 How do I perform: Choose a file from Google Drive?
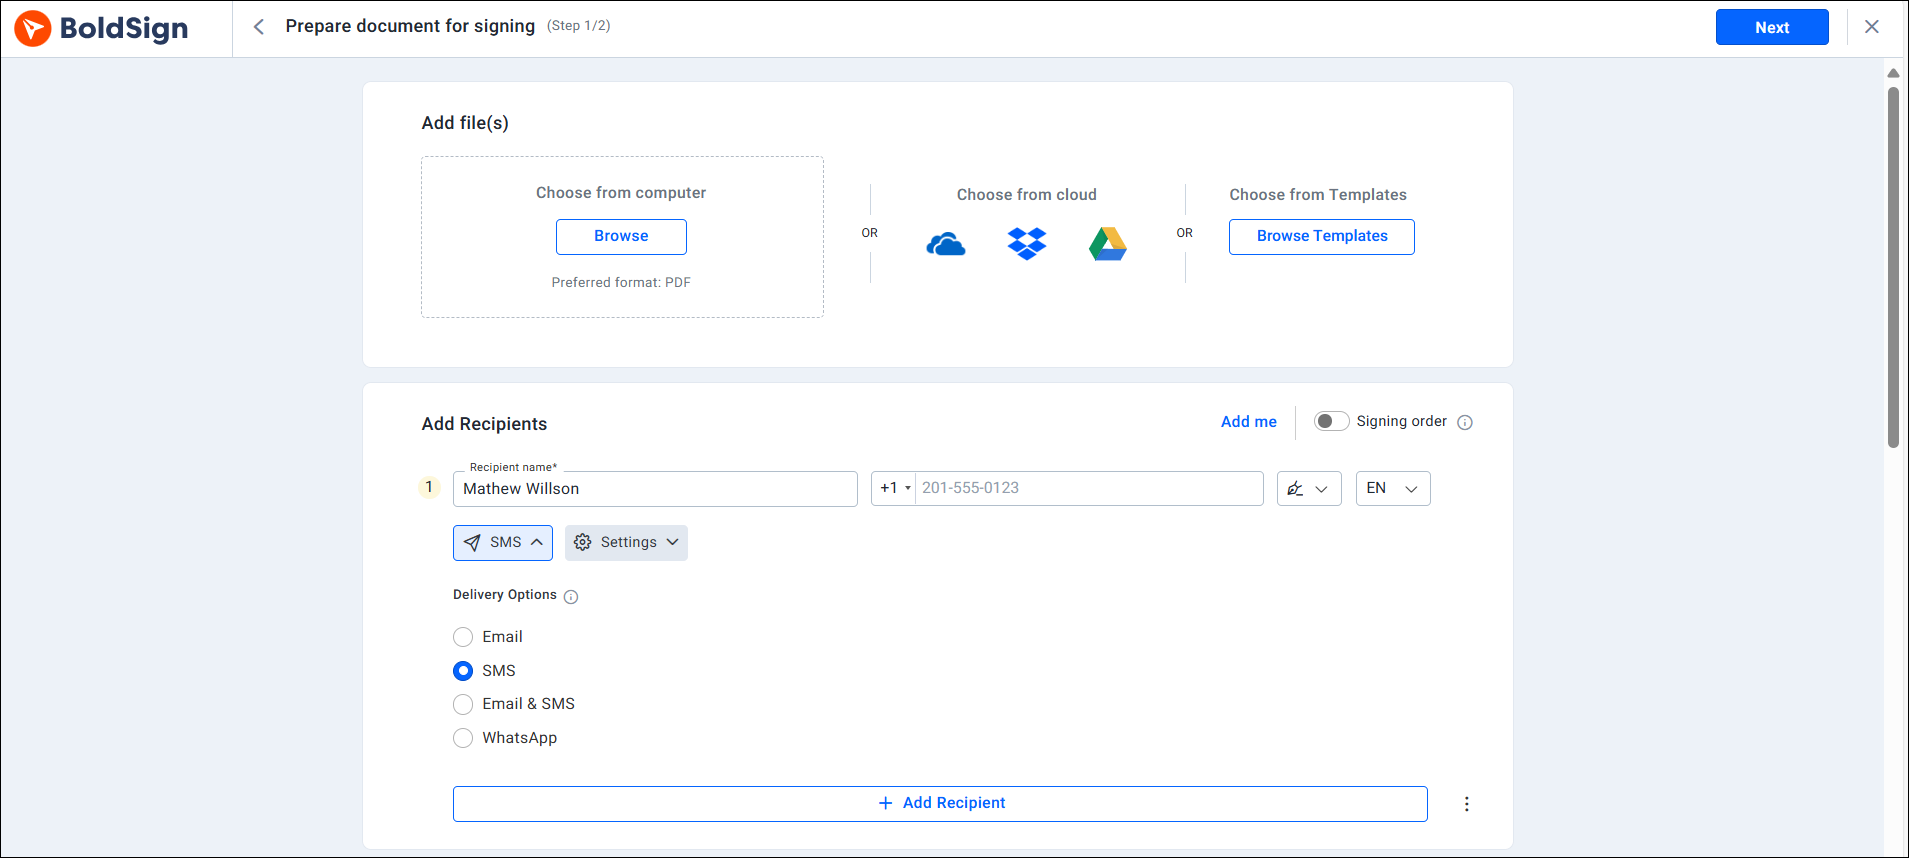(1108, 244)
